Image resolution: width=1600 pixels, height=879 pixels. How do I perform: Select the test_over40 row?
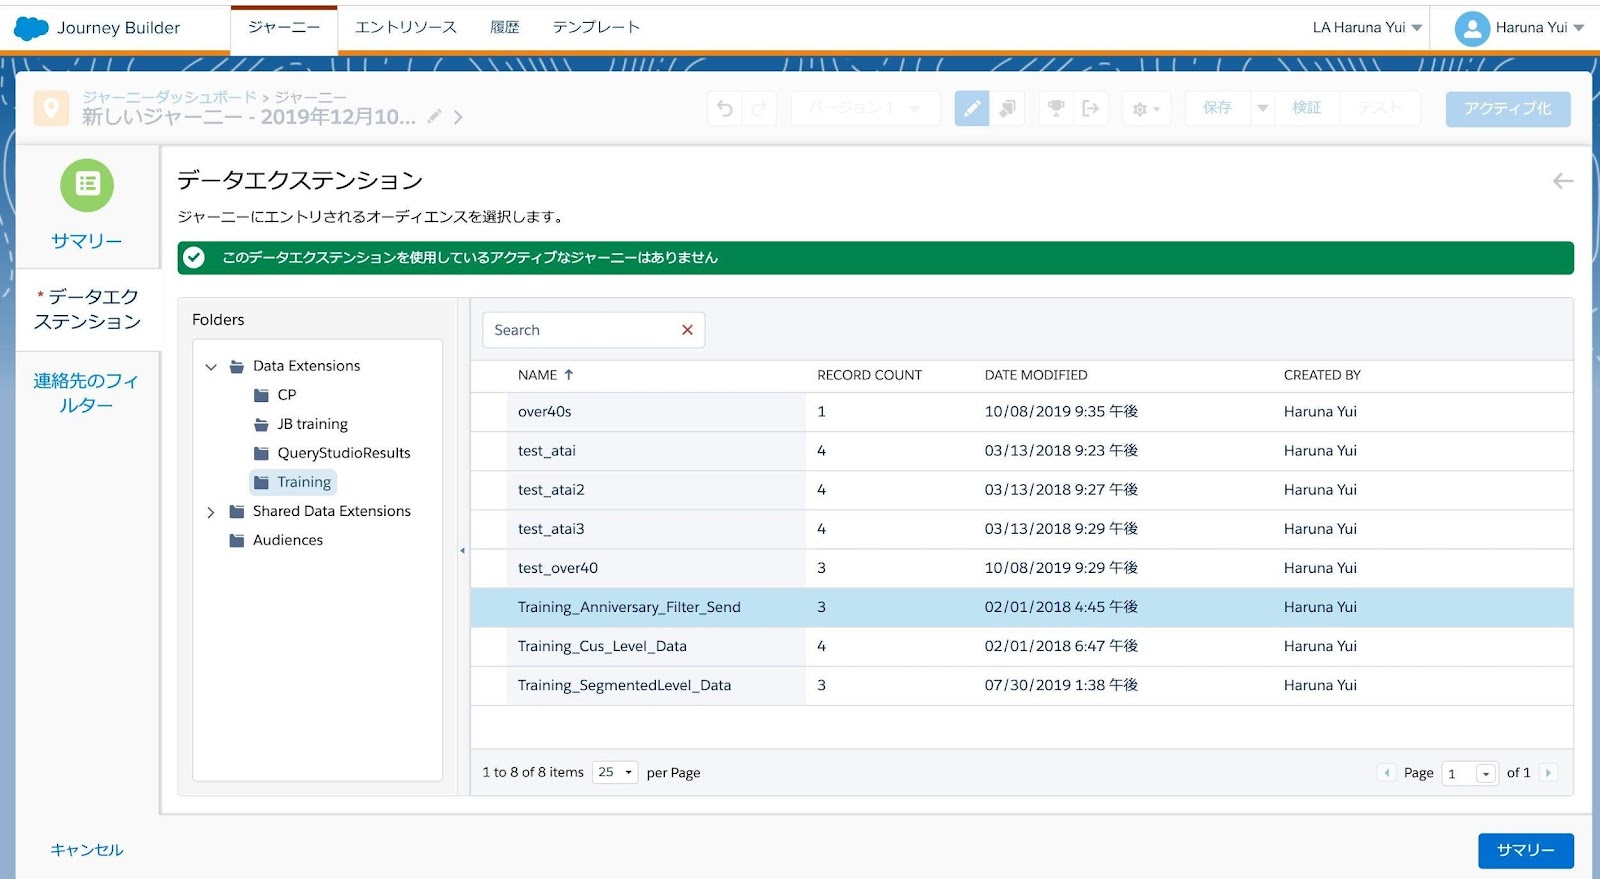point(1022,568)
